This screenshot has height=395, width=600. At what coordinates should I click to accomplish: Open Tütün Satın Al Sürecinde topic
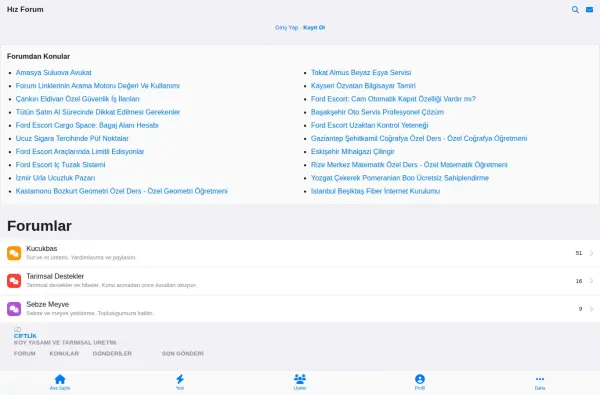98,112
